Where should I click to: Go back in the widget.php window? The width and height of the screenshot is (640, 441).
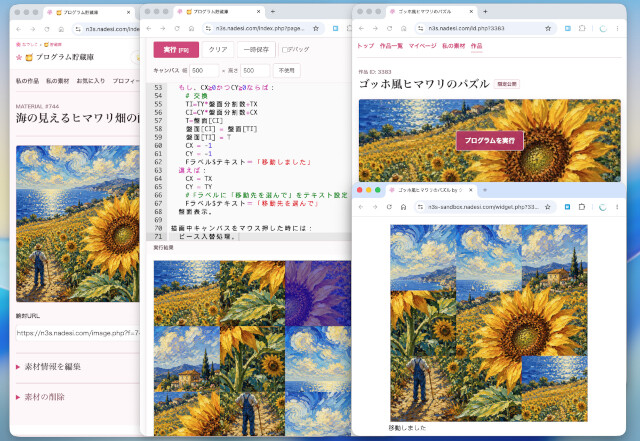pos(361,207)
